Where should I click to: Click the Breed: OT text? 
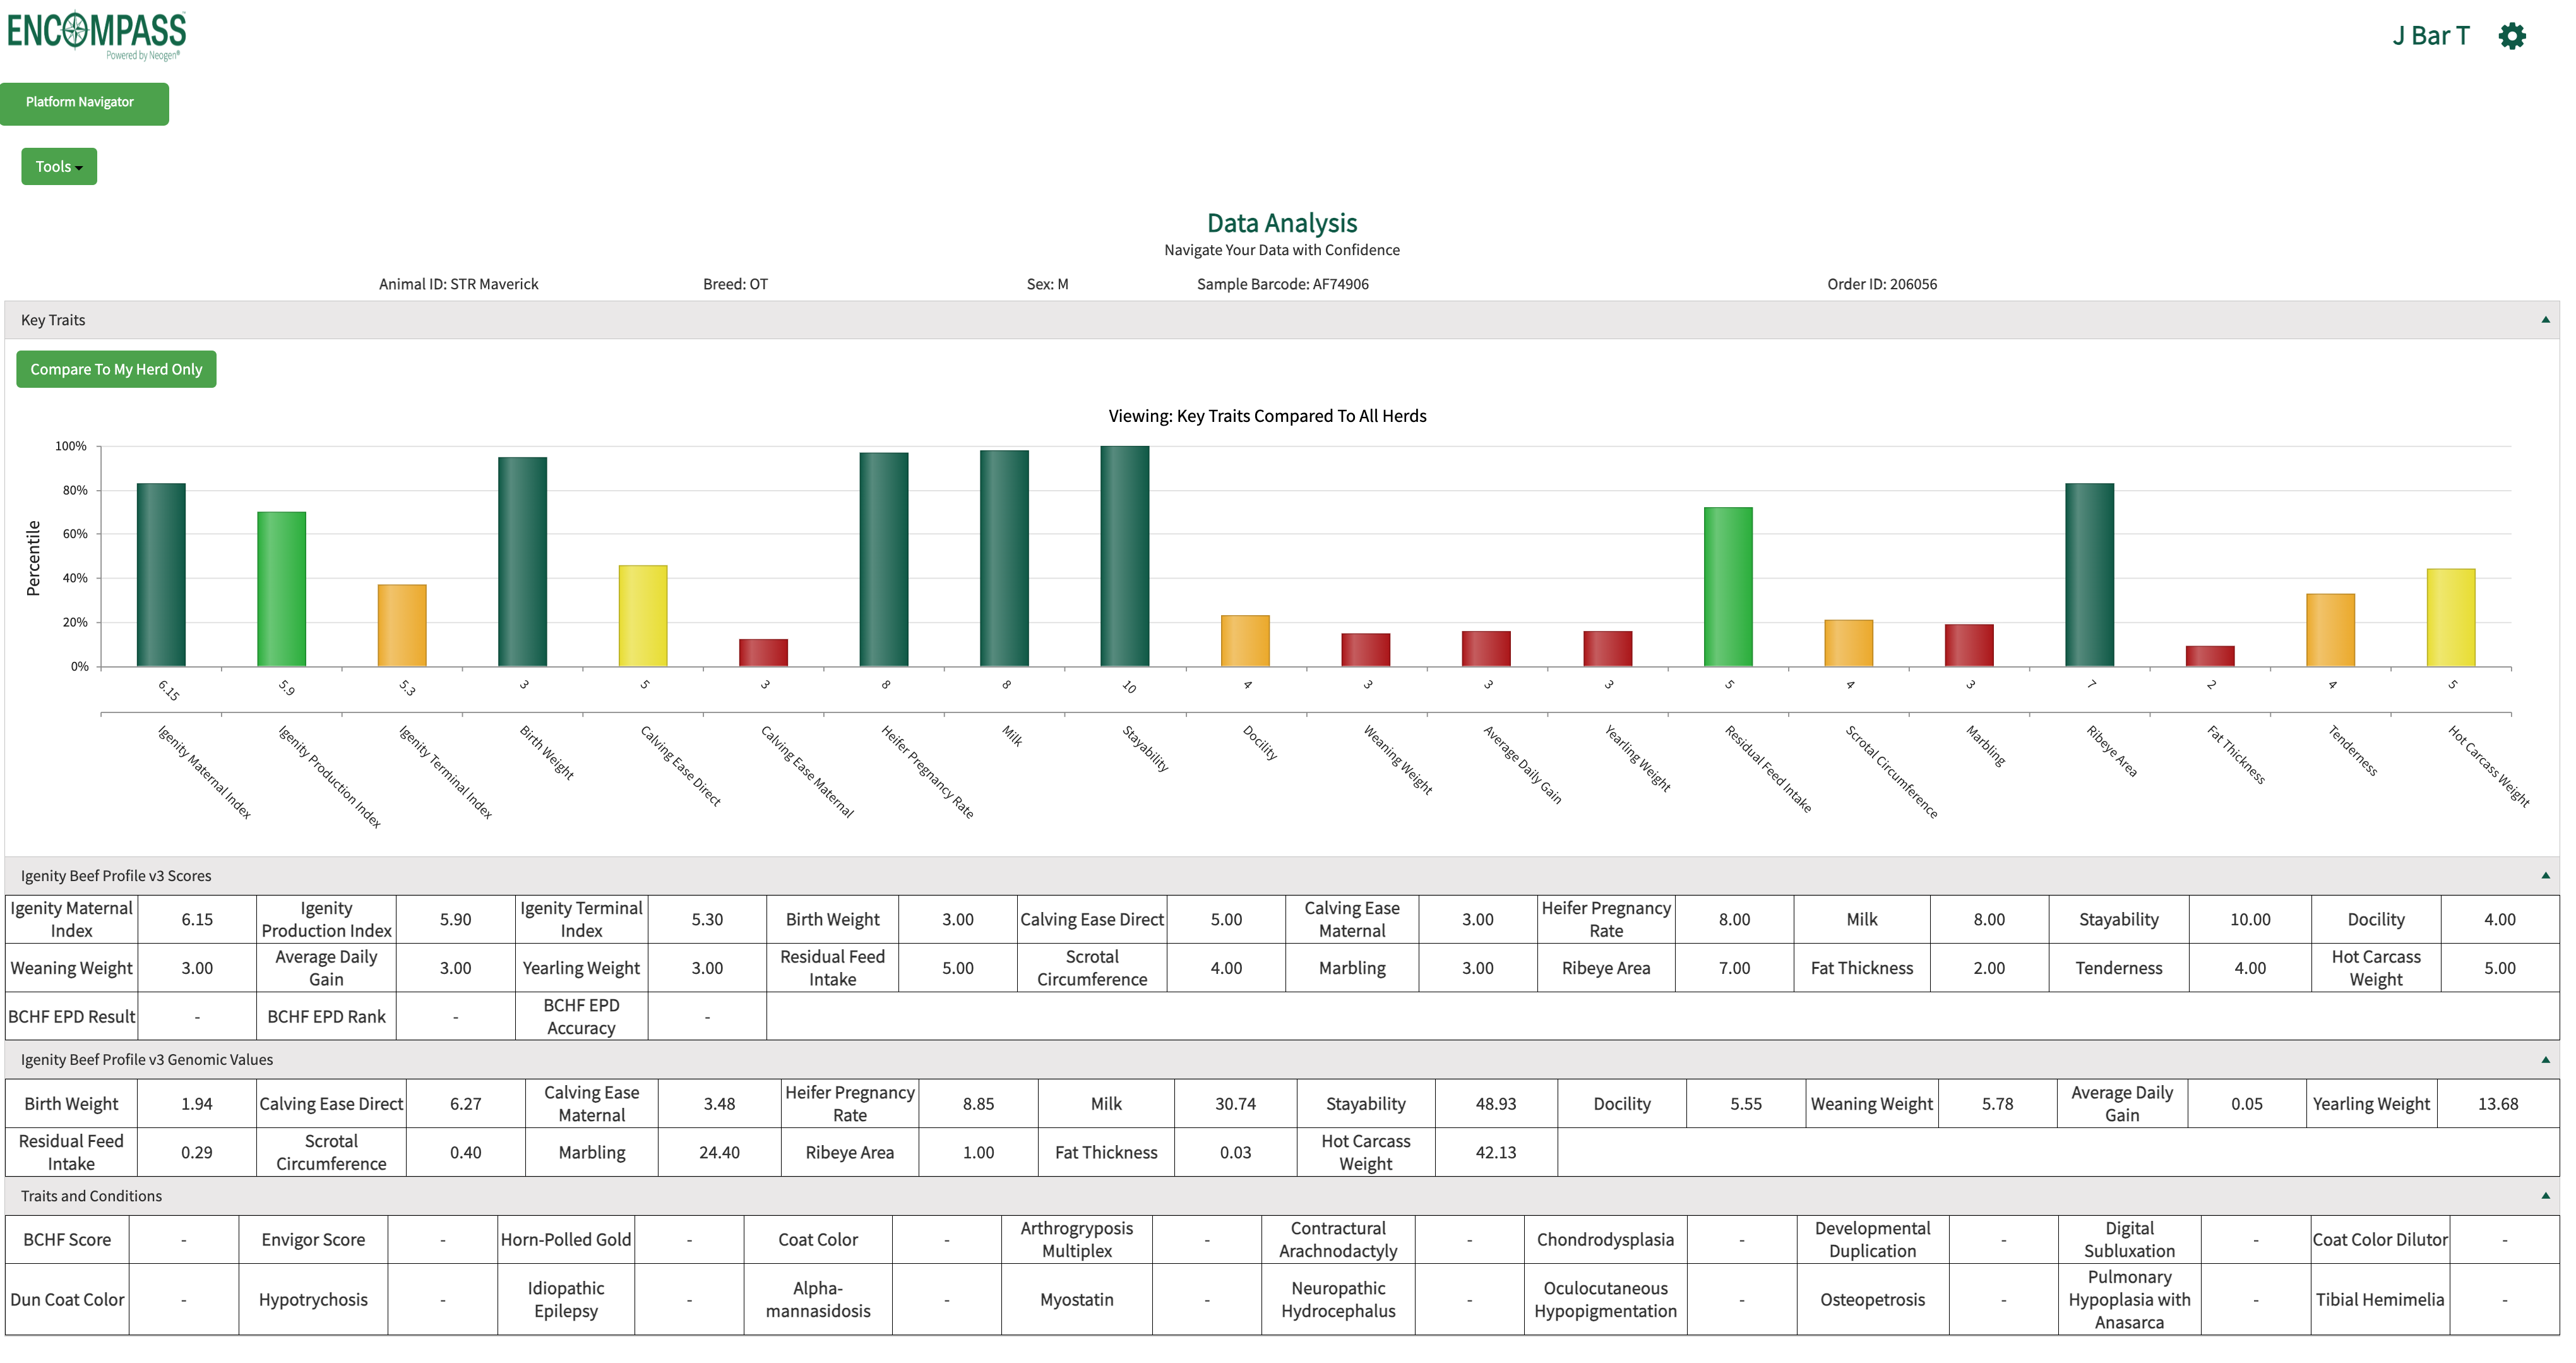click(735, 284)
